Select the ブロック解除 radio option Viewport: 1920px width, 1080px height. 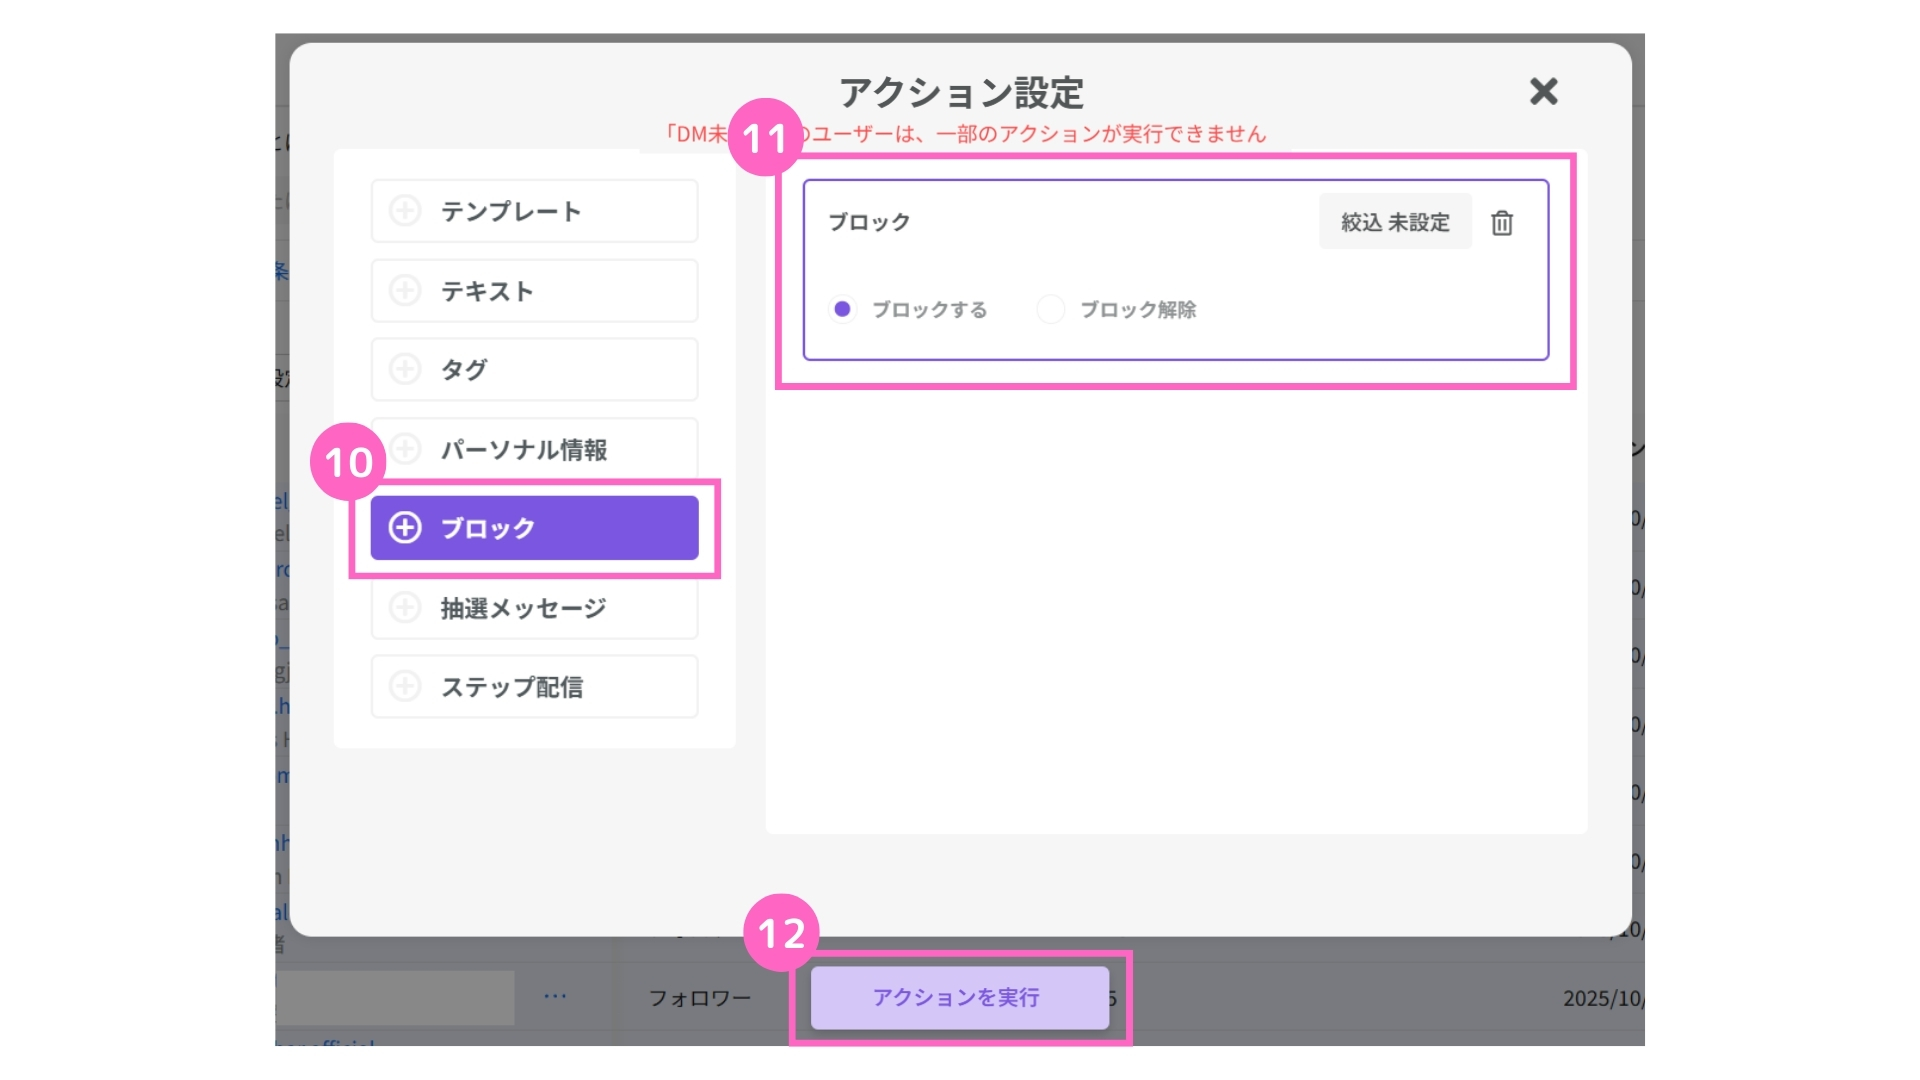point(1050,309)
